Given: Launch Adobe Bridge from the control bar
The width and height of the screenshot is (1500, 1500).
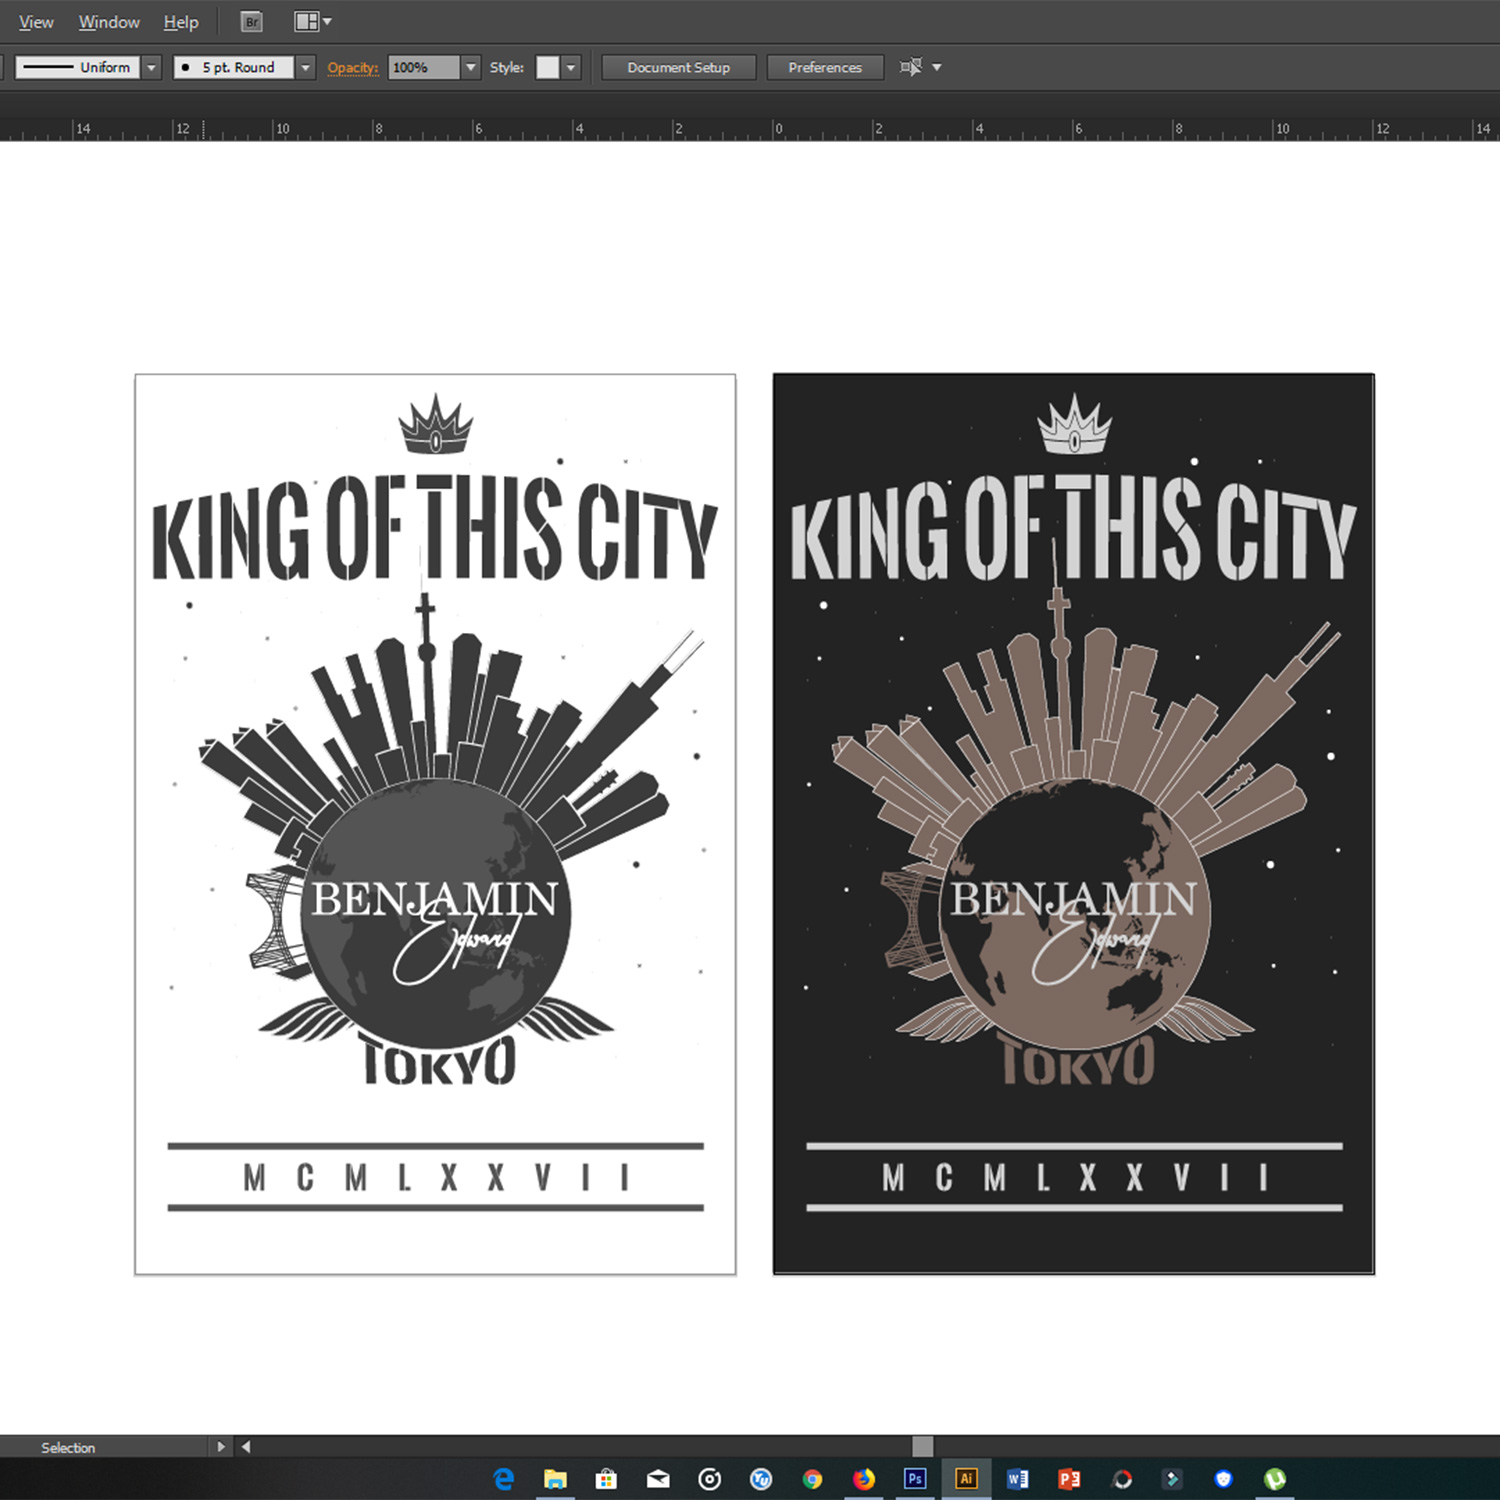Looking at the screenshot, I should 250,21.
